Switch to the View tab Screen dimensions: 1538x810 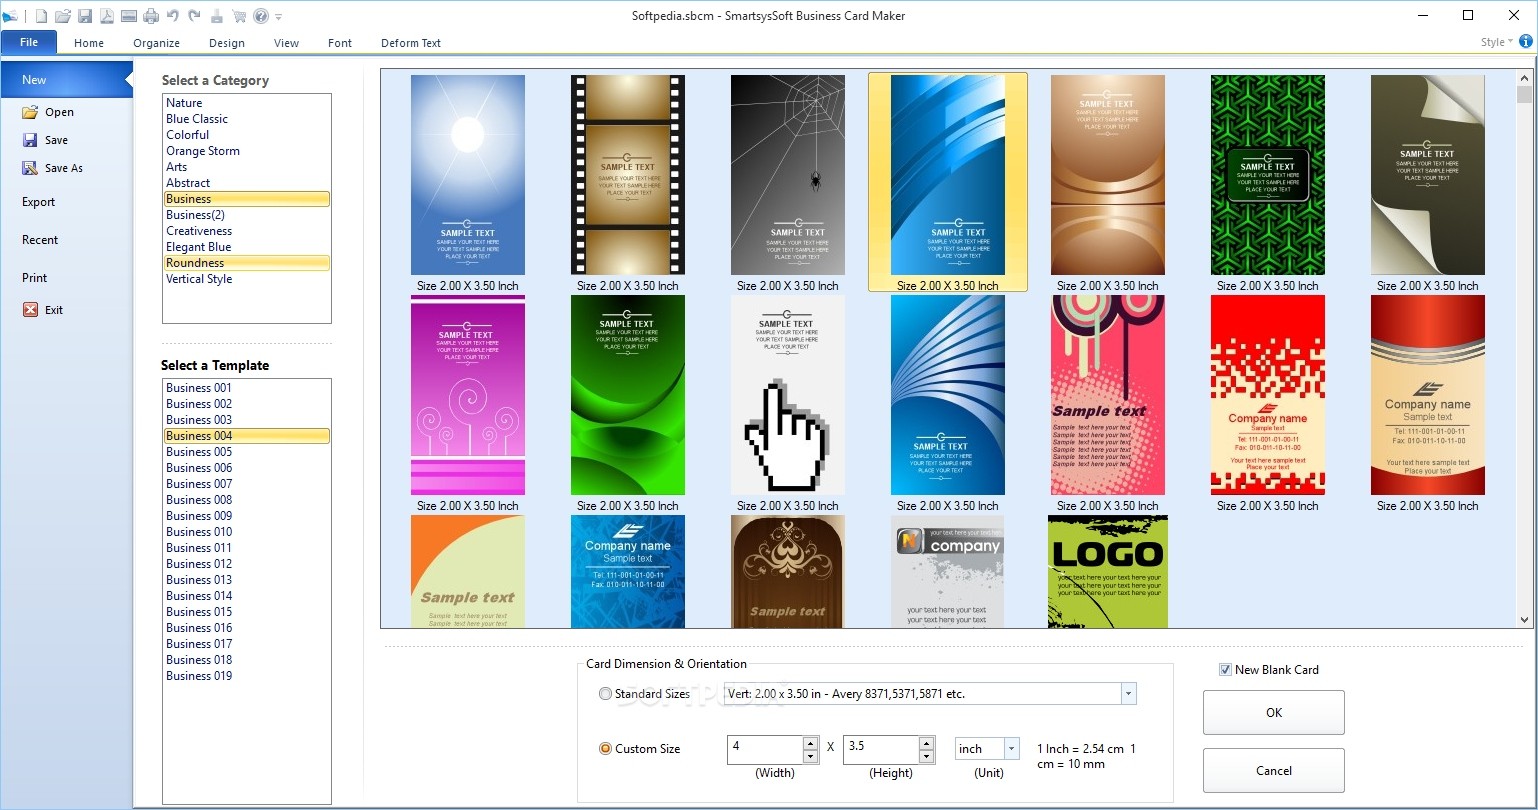click(286, 43)
